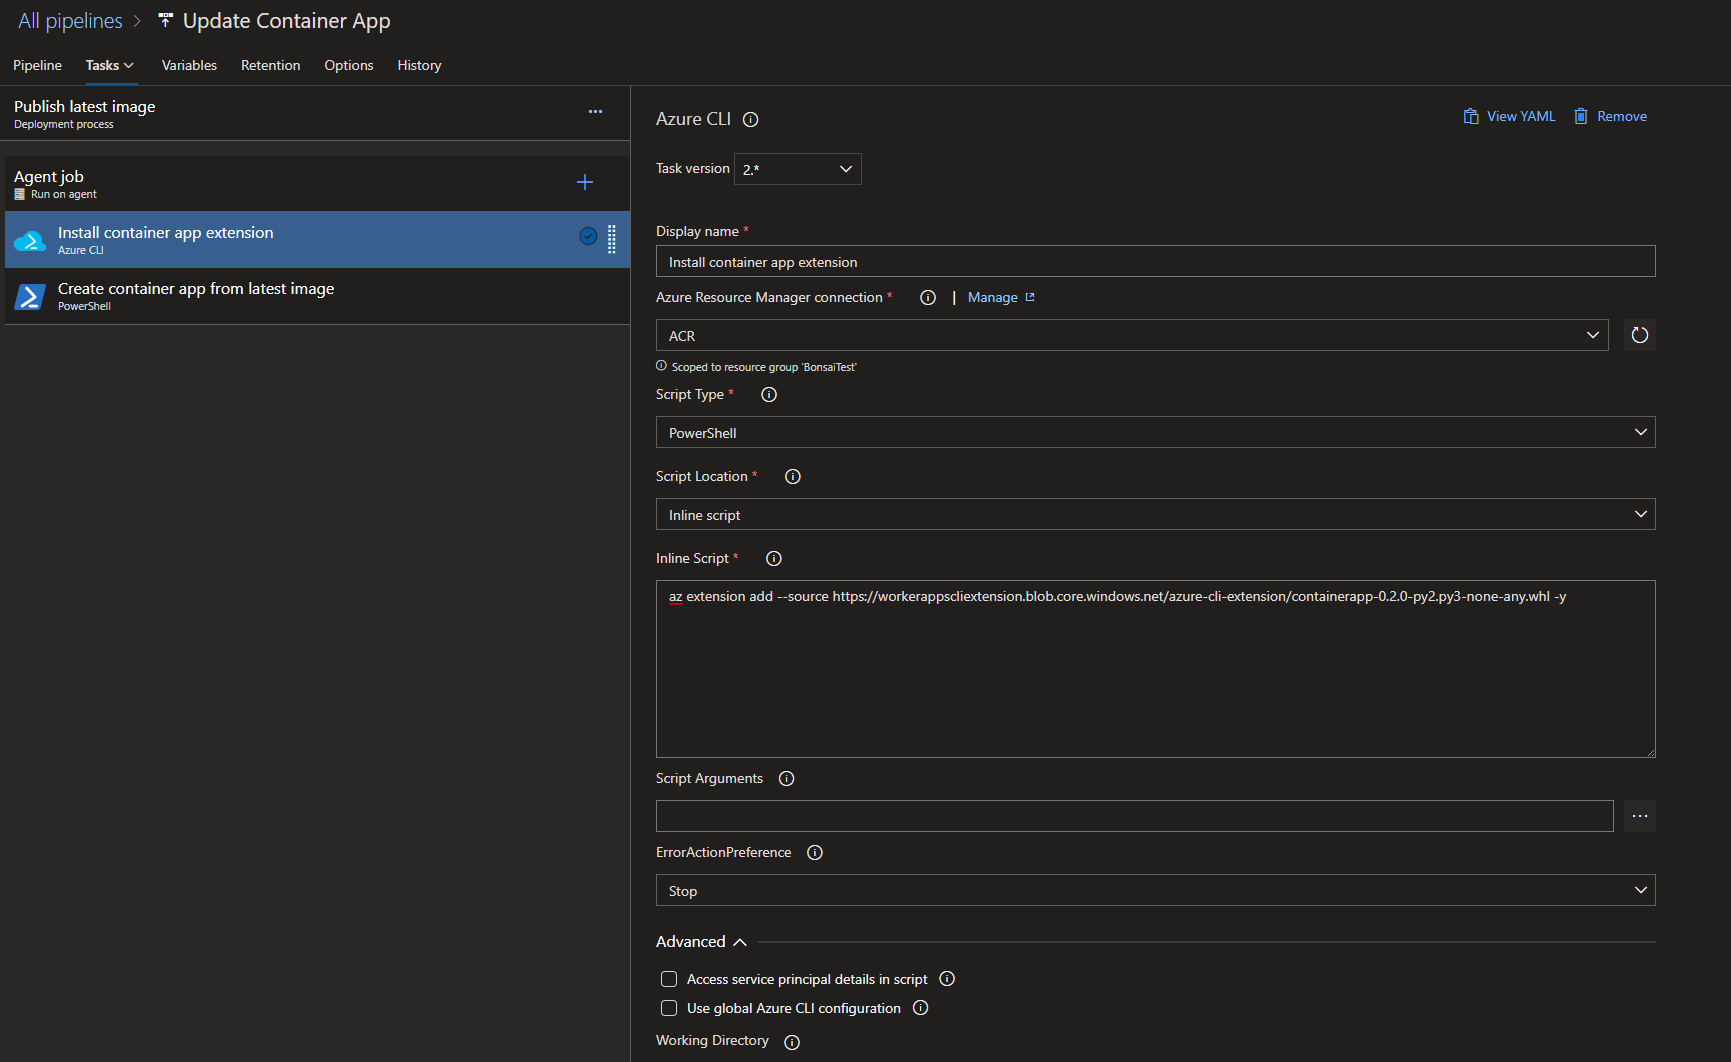The image size is (1731, 1062).
Task: Click inside the Inline Script text area
Action: pyautogui.click(x=1156, y=669)
